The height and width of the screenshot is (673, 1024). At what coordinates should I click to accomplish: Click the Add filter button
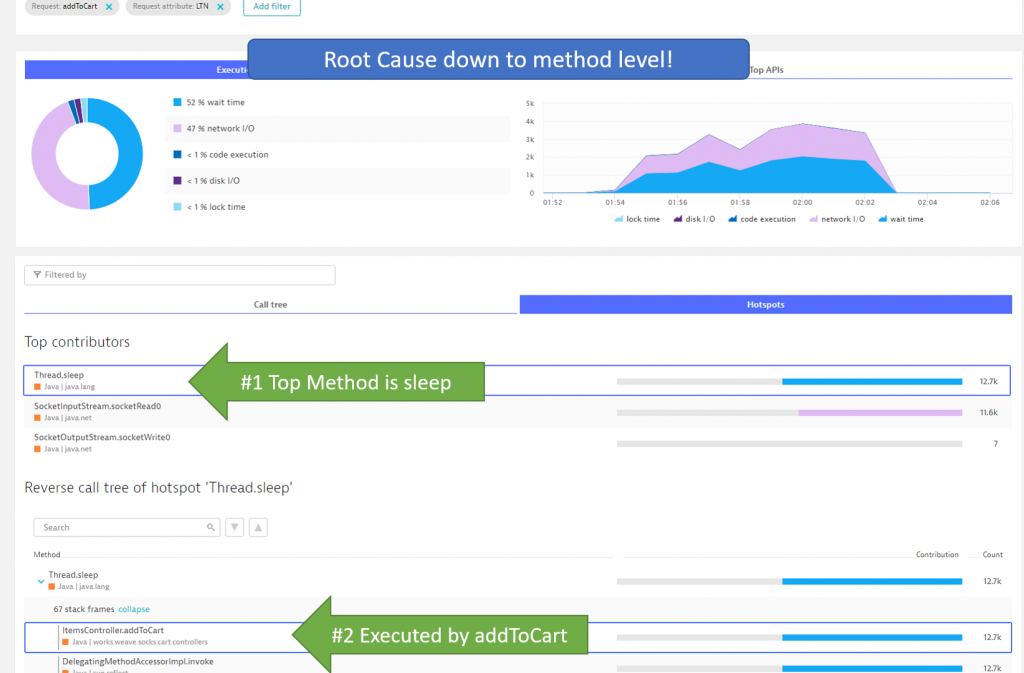coord(271,7)
